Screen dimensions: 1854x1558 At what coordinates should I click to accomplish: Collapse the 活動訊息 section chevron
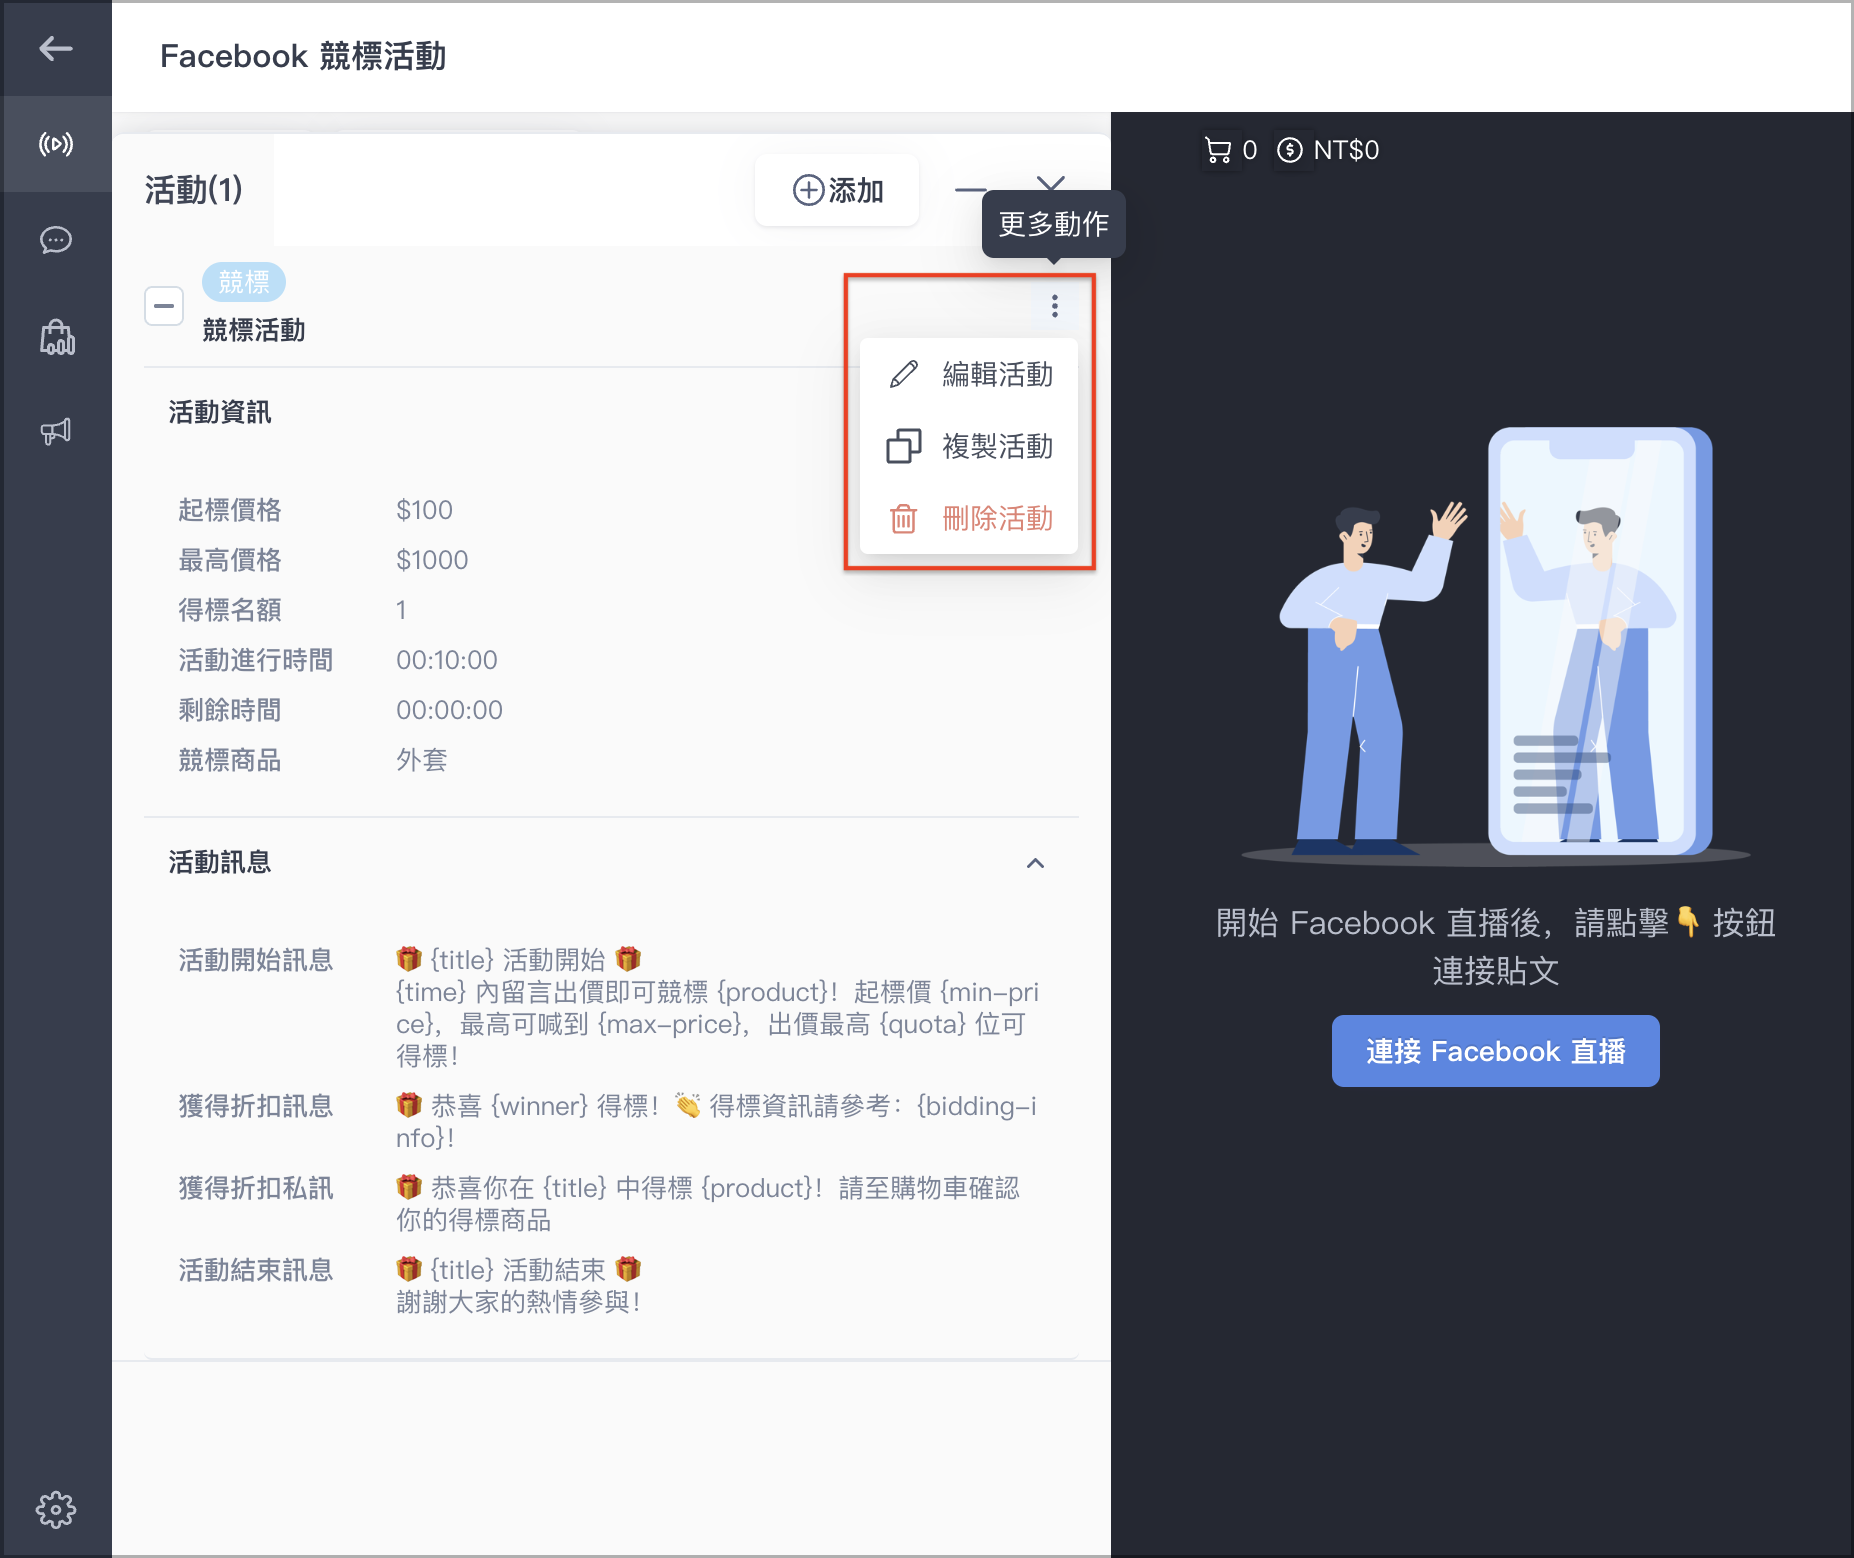1036,863
